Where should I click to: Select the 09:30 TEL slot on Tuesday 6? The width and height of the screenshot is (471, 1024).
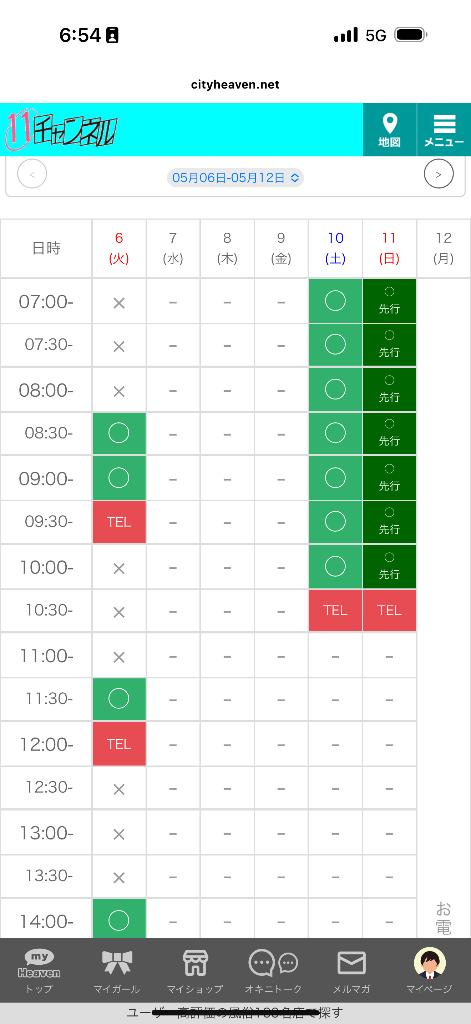[x=119, y=522]
